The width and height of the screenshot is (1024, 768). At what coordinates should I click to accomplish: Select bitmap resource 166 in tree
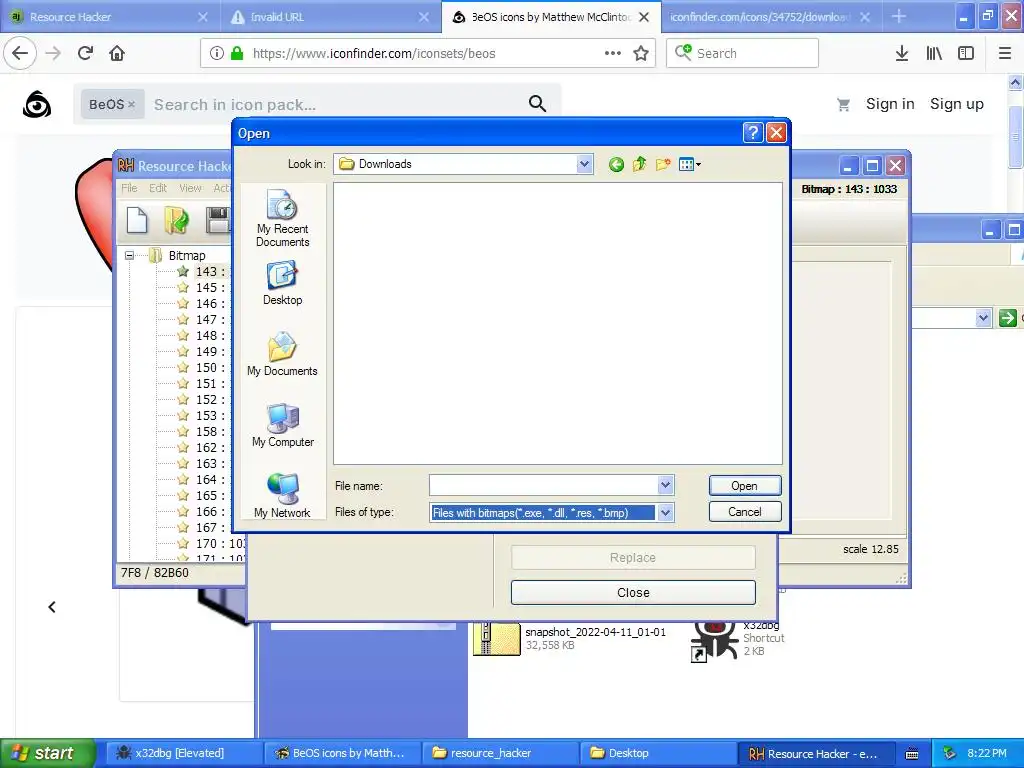pos(204,511)
